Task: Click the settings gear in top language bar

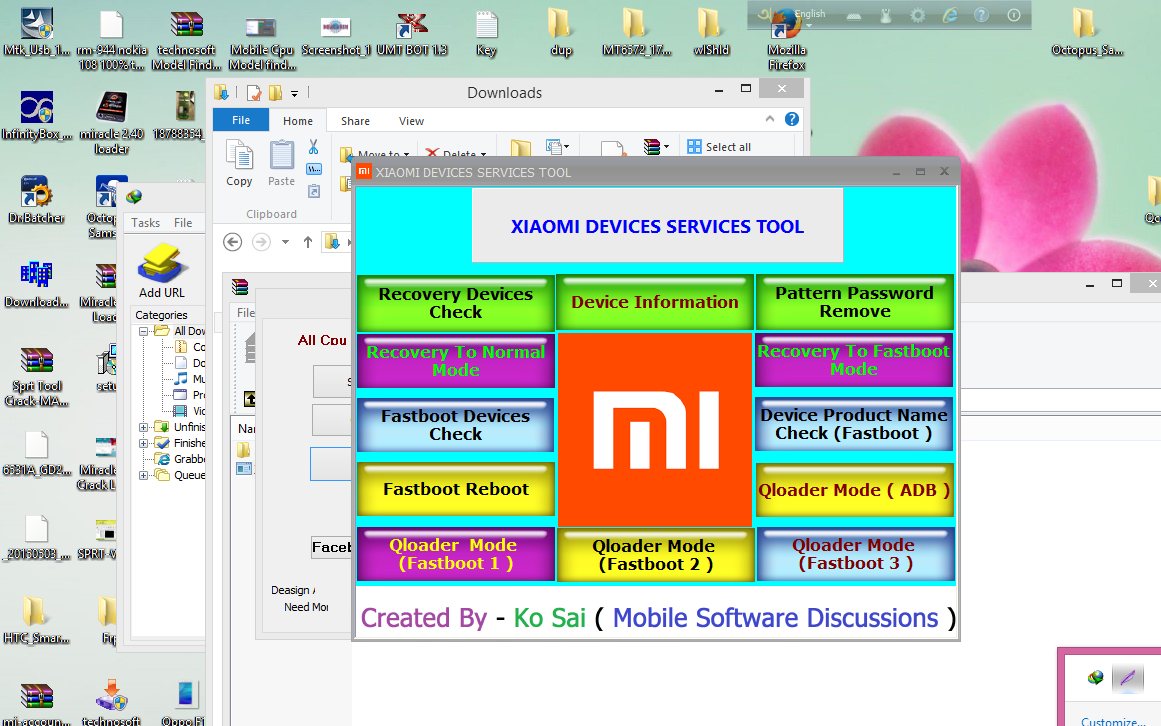Action: 917,16
